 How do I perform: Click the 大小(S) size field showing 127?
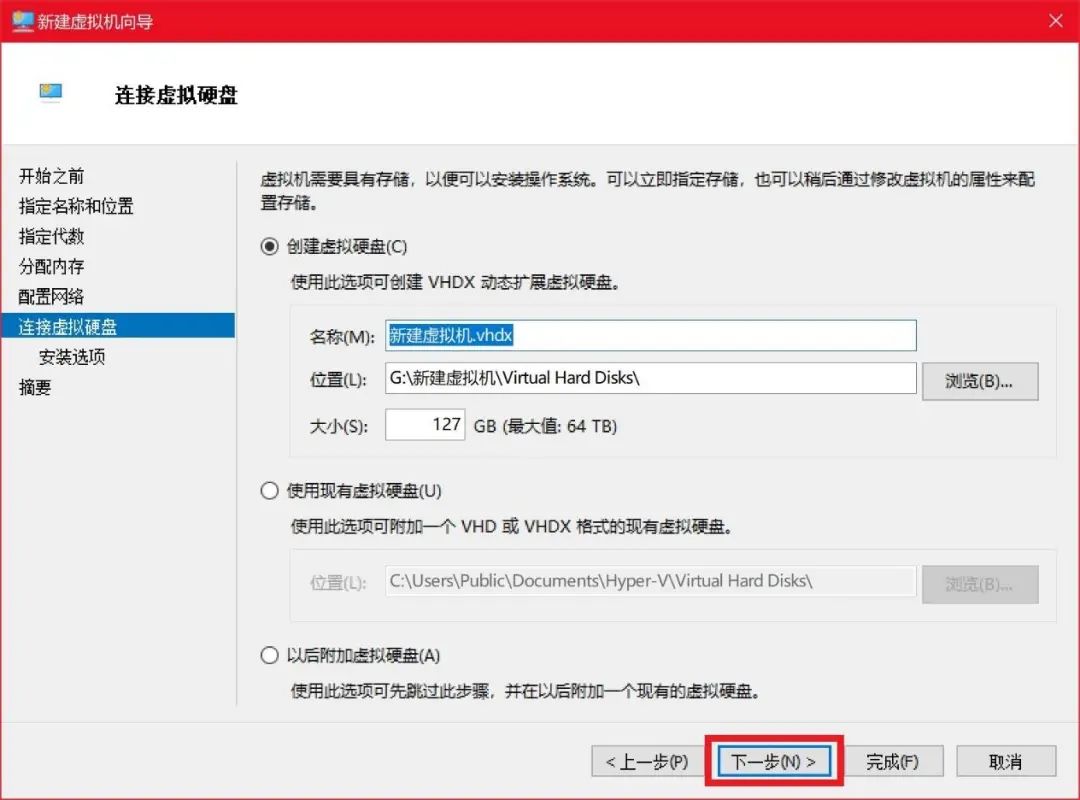coord(424,424)
